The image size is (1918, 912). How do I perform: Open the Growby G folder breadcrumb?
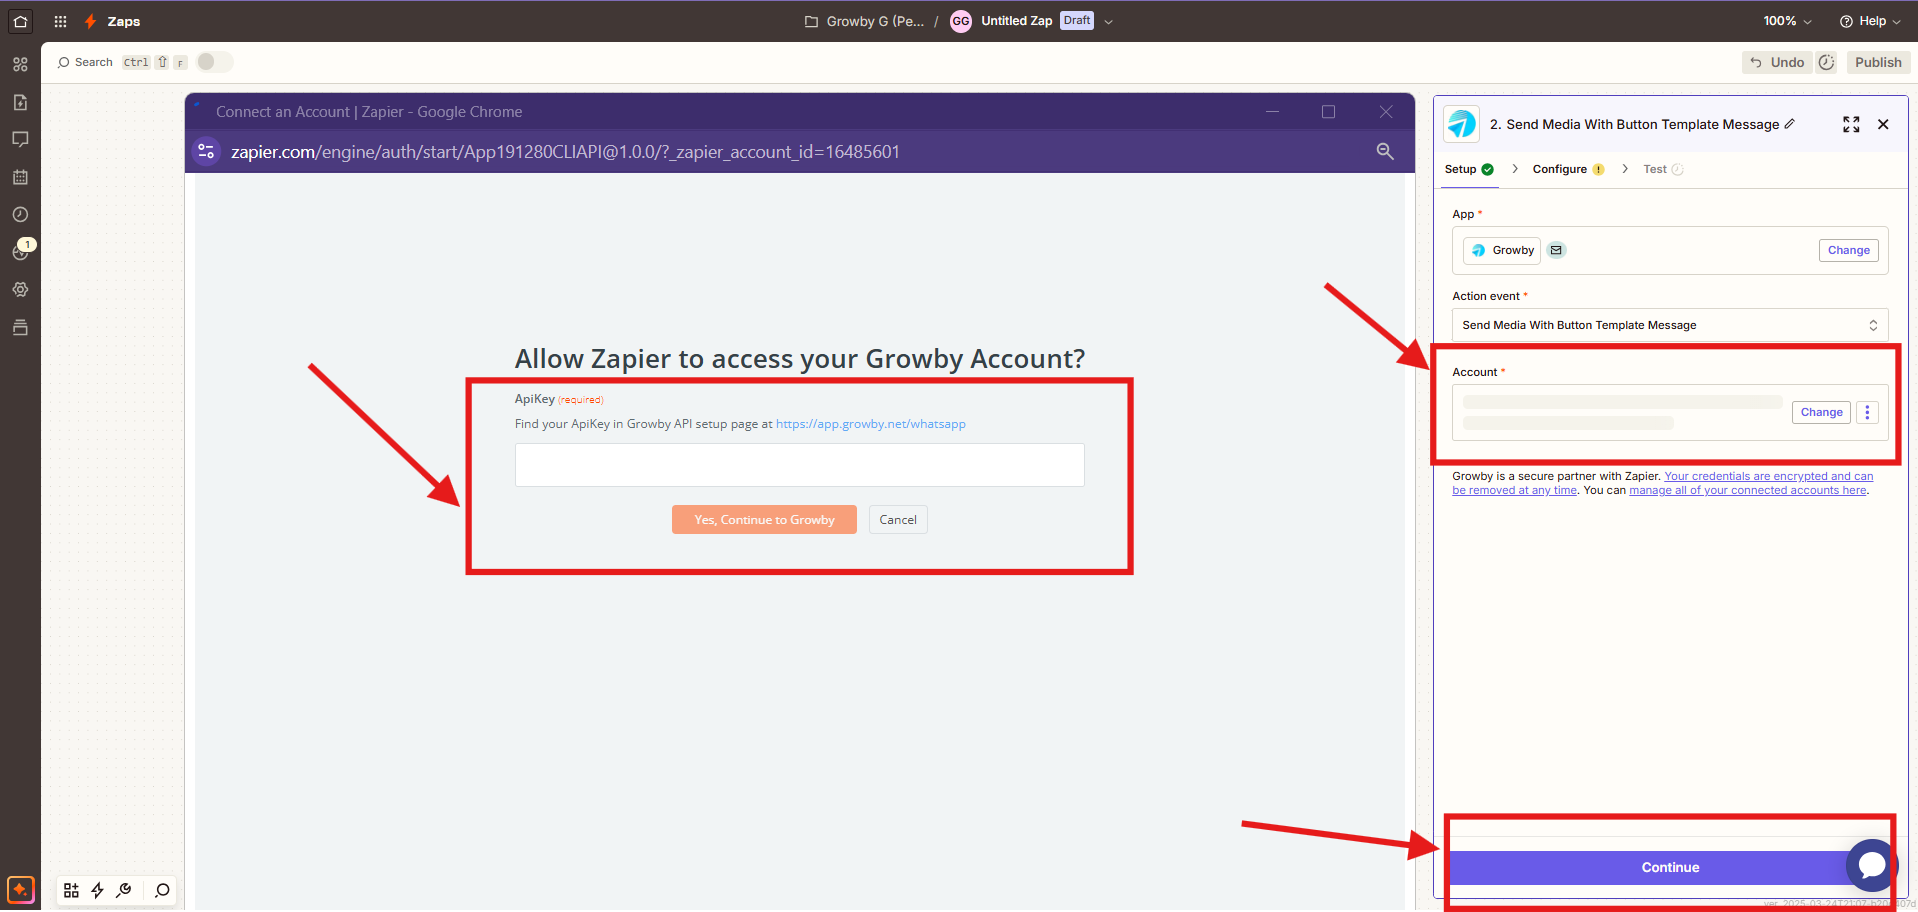[x=865, y=21]
